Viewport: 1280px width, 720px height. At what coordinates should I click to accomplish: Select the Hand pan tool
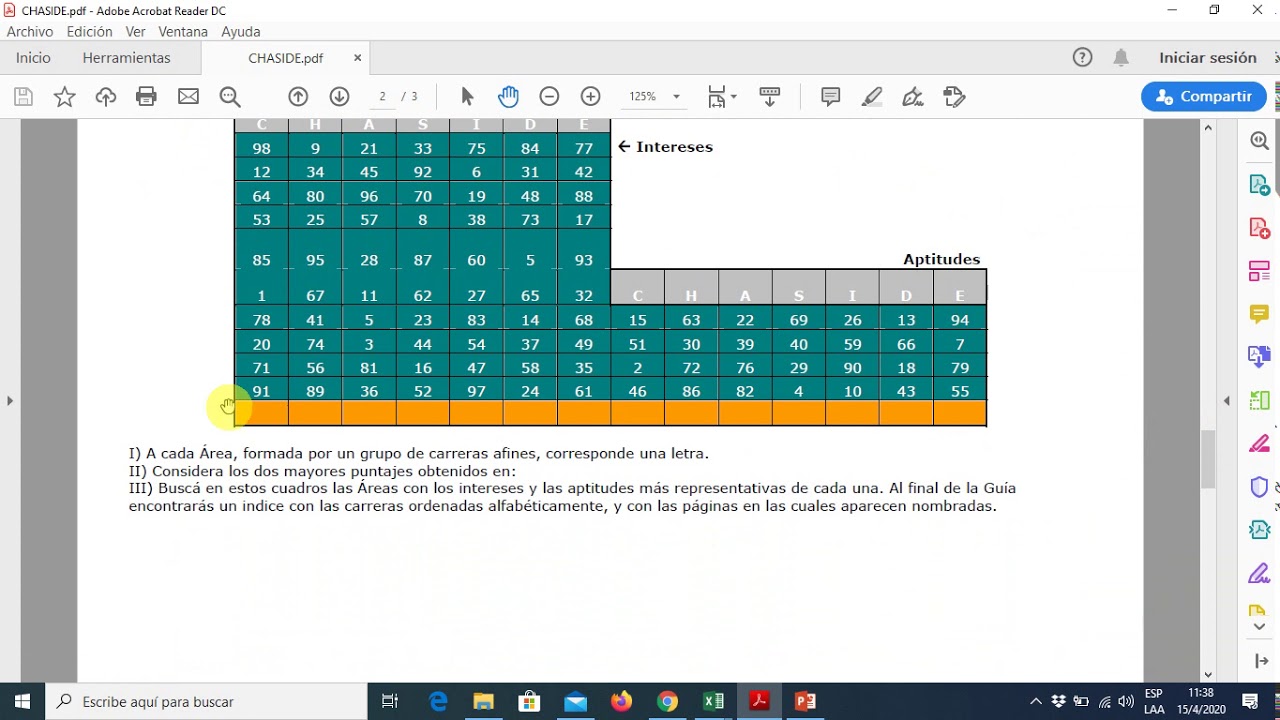click(509, 97)
